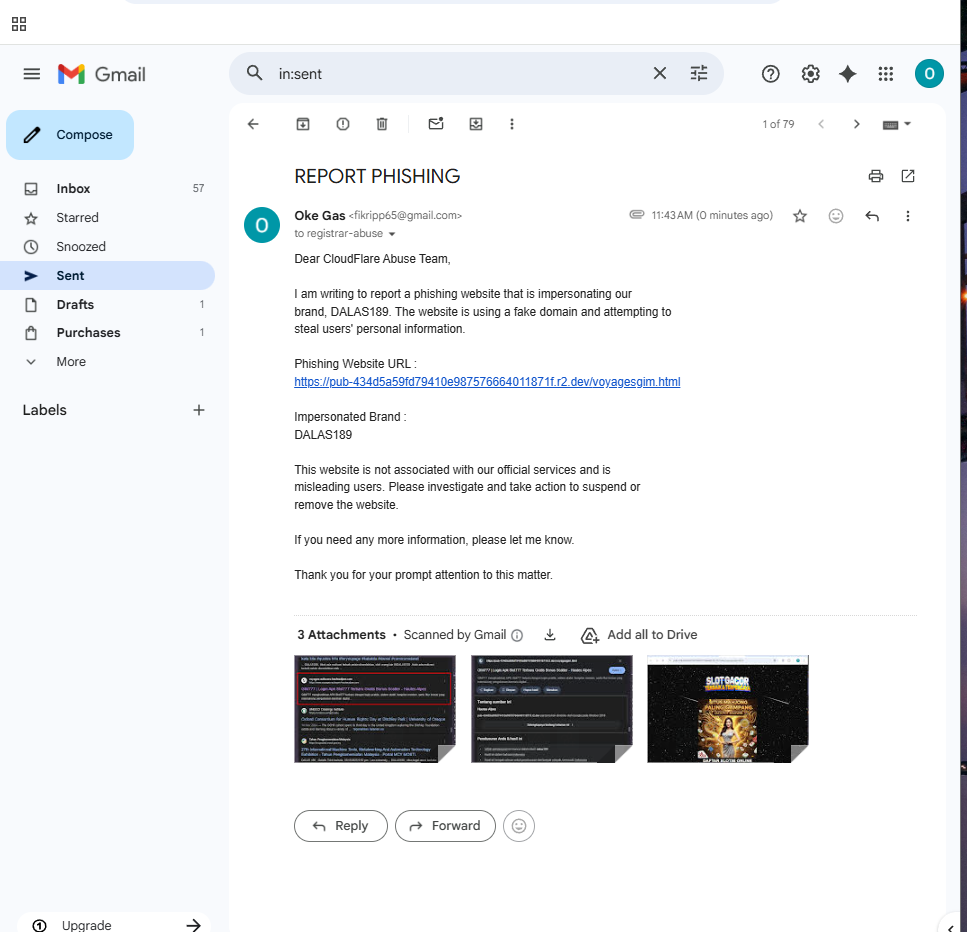Open the first attachment with red box
967x932 pixels.
(375, 709)
